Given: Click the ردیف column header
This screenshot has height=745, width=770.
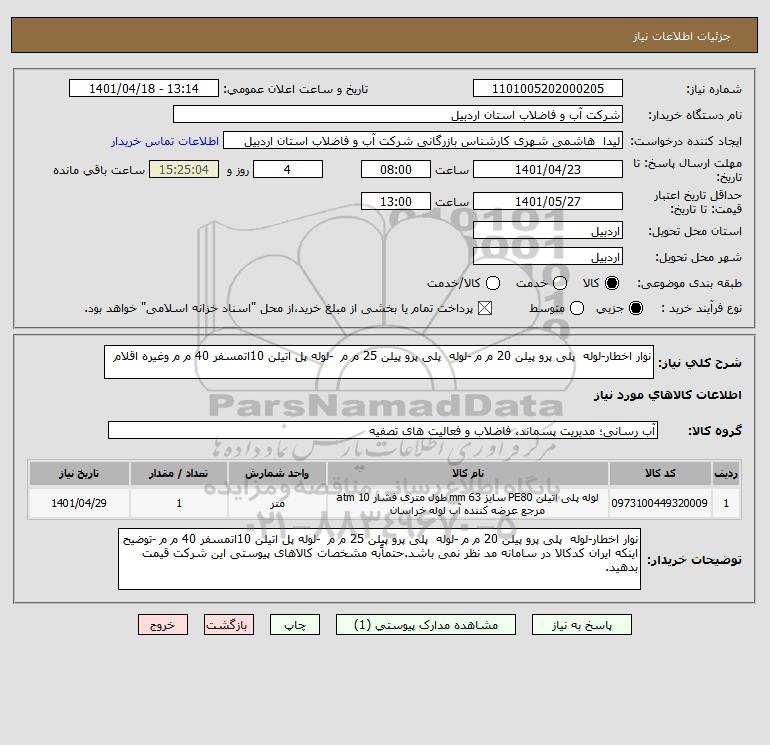Looking at the screenshot, I should point(726,473).
